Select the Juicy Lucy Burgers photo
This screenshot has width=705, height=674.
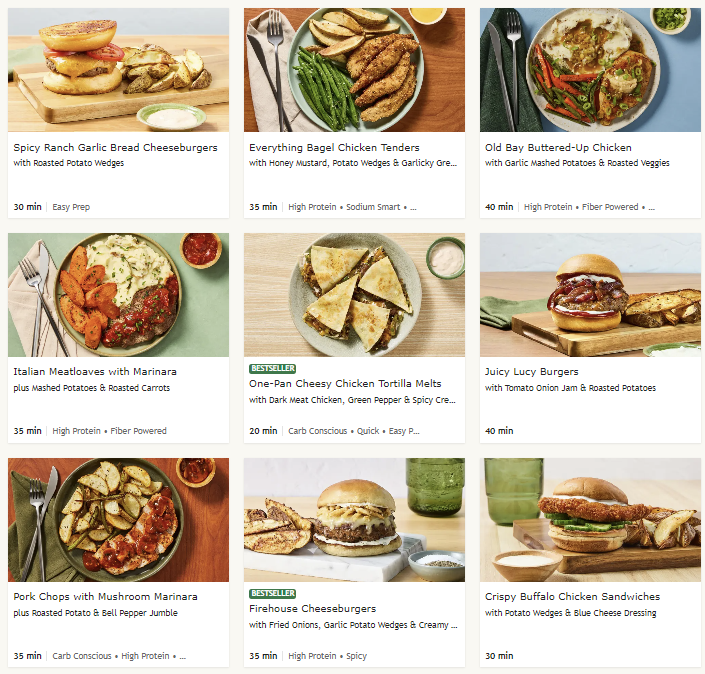click(590, 295)
